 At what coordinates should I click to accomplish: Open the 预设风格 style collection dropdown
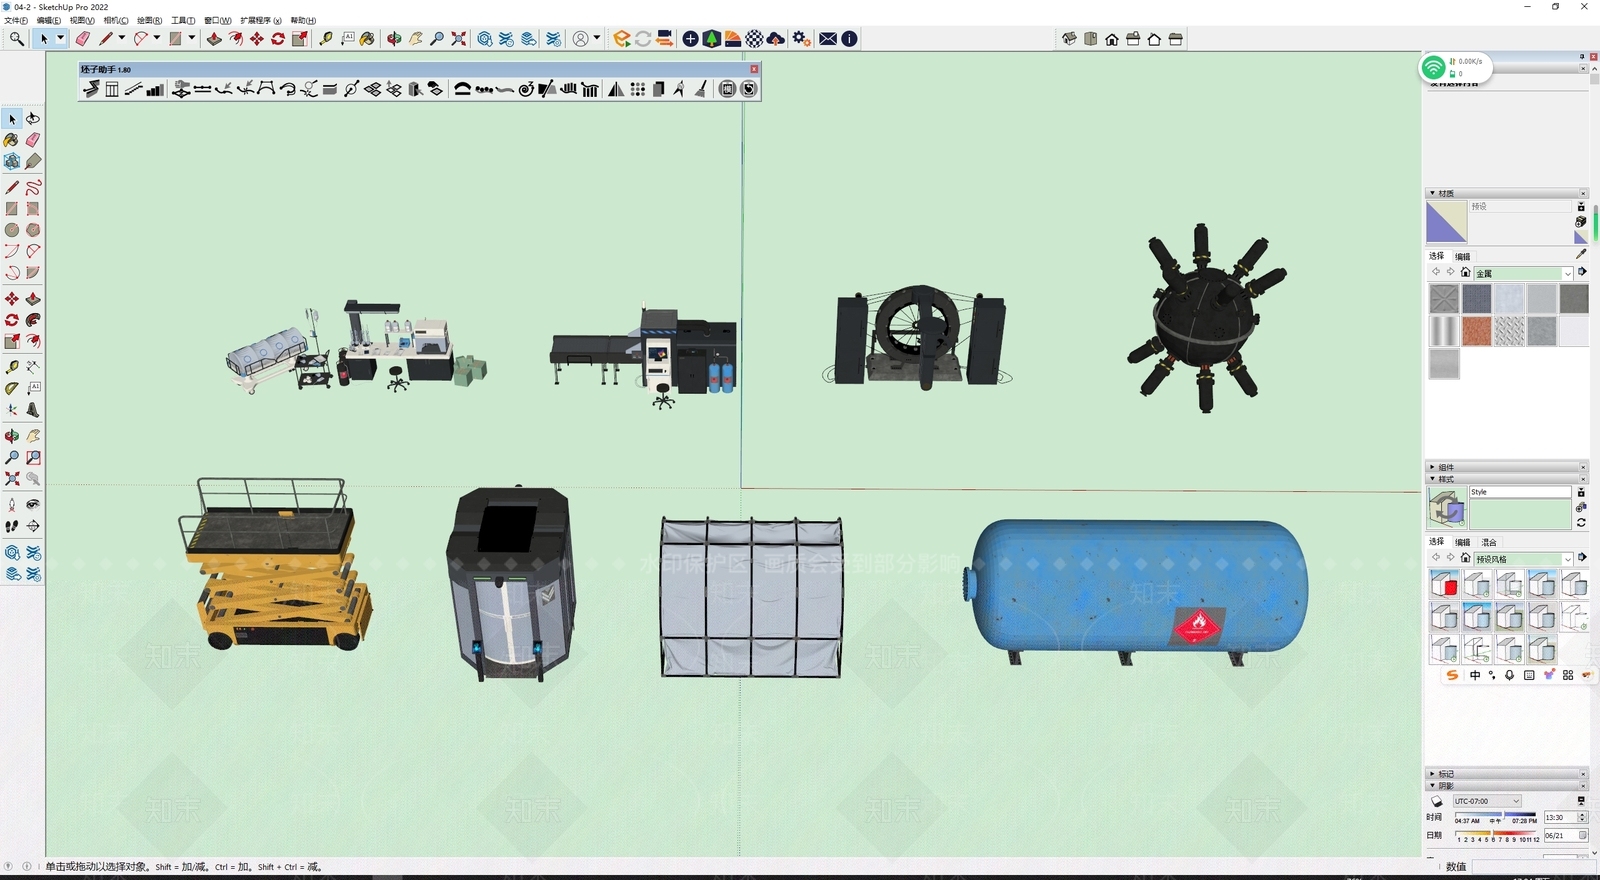pyautogui.click(x=1567, y=559)
